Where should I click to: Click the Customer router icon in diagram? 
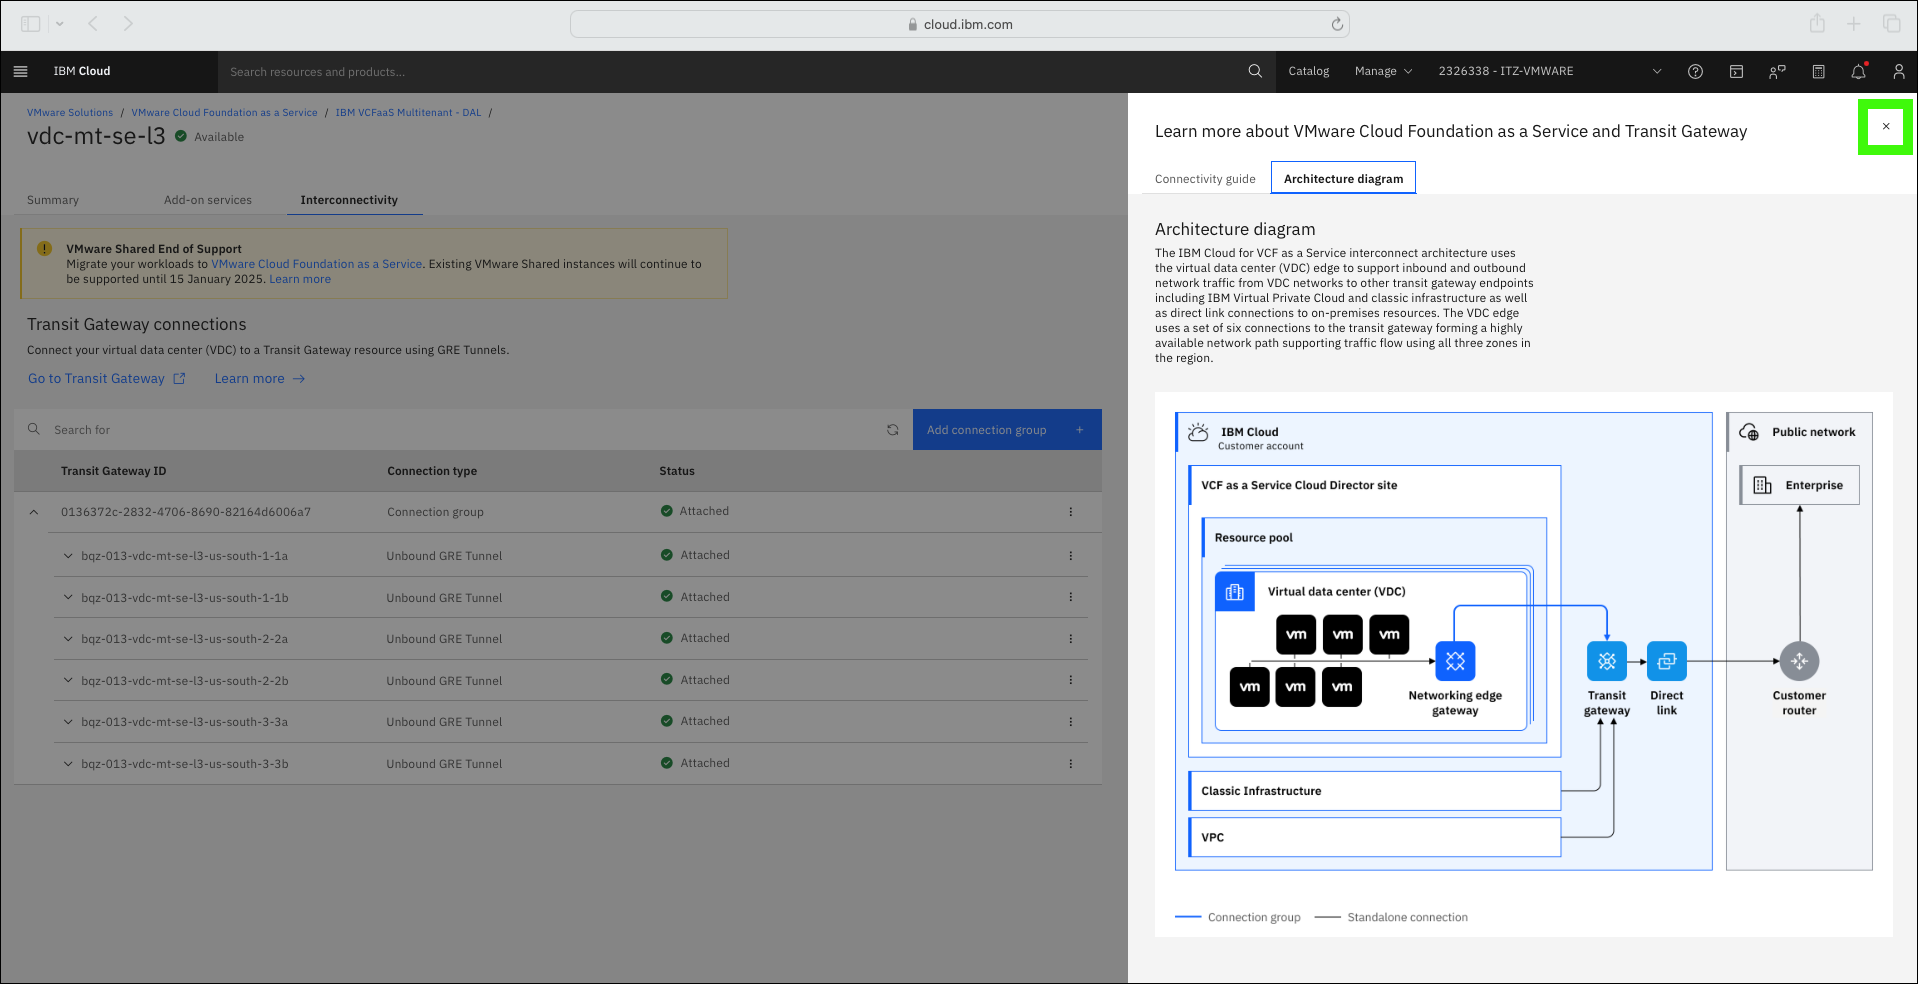pyautogui.click(x=1799, y=661)
